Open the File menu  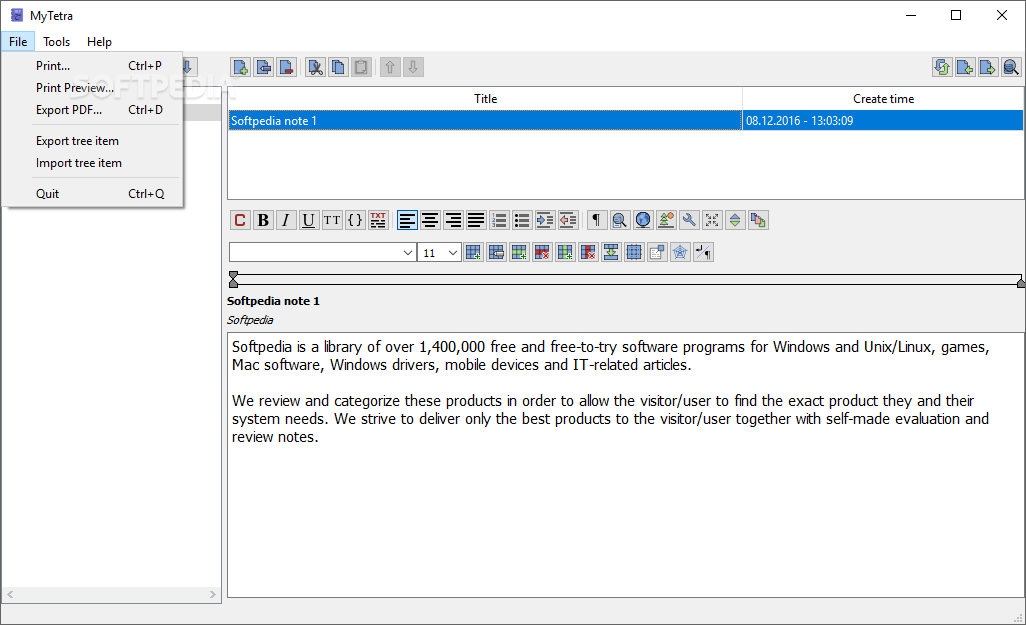[x=18, y=41]
